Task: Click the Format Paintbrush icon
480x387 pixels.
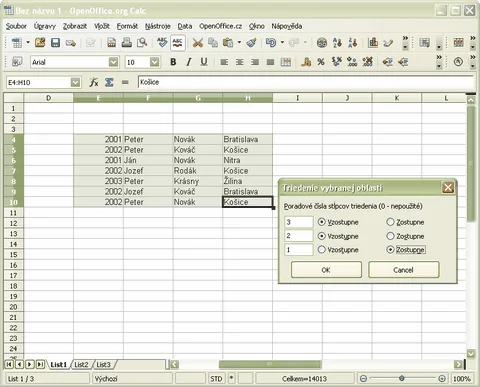Action: (x=252, y=43)
